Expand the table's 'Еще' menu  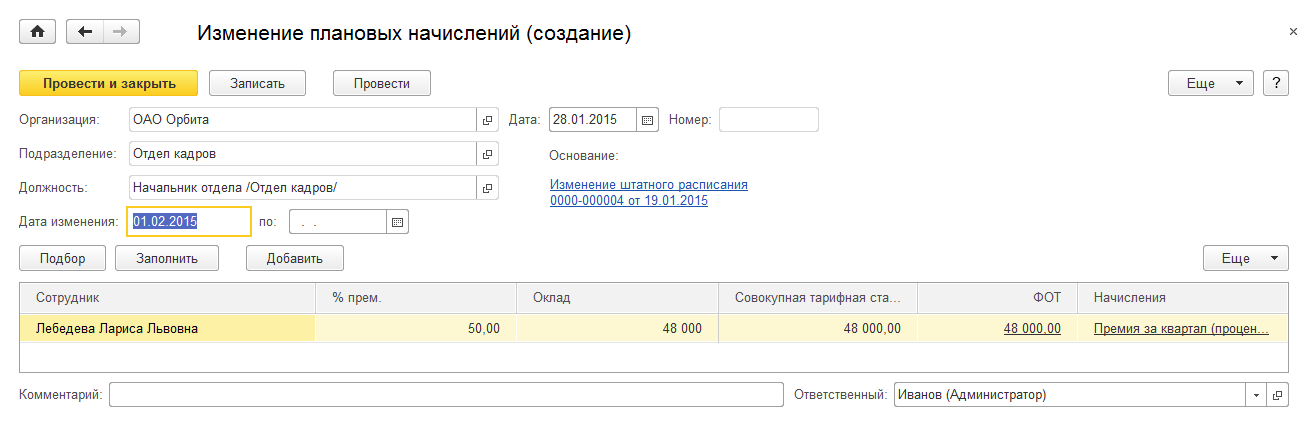tap(1245, 258)
